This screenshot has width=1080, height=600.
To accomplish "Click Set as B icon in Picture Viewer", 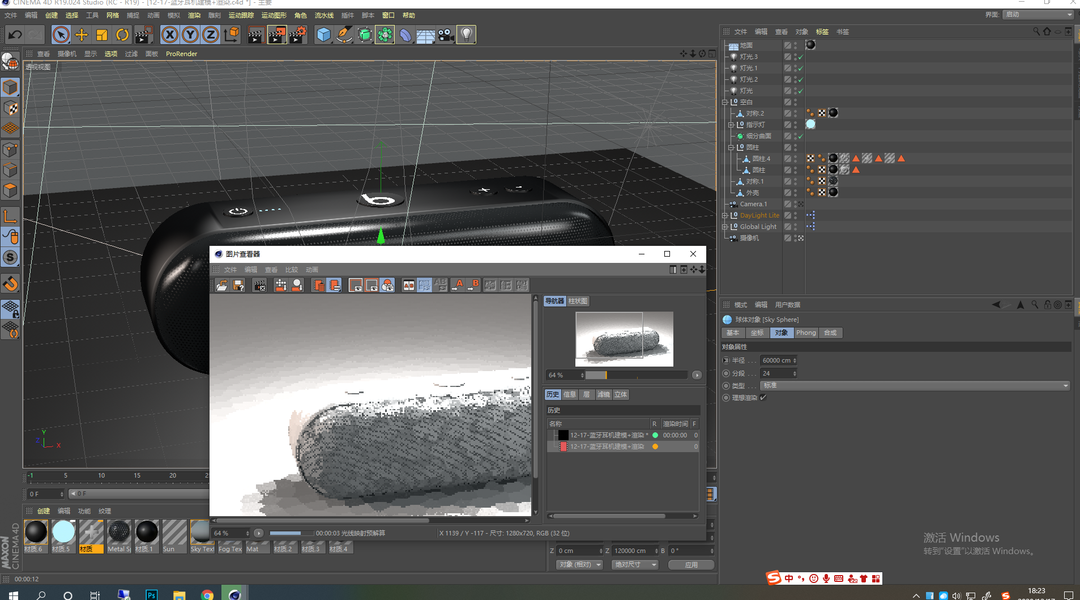I will 473,285.
